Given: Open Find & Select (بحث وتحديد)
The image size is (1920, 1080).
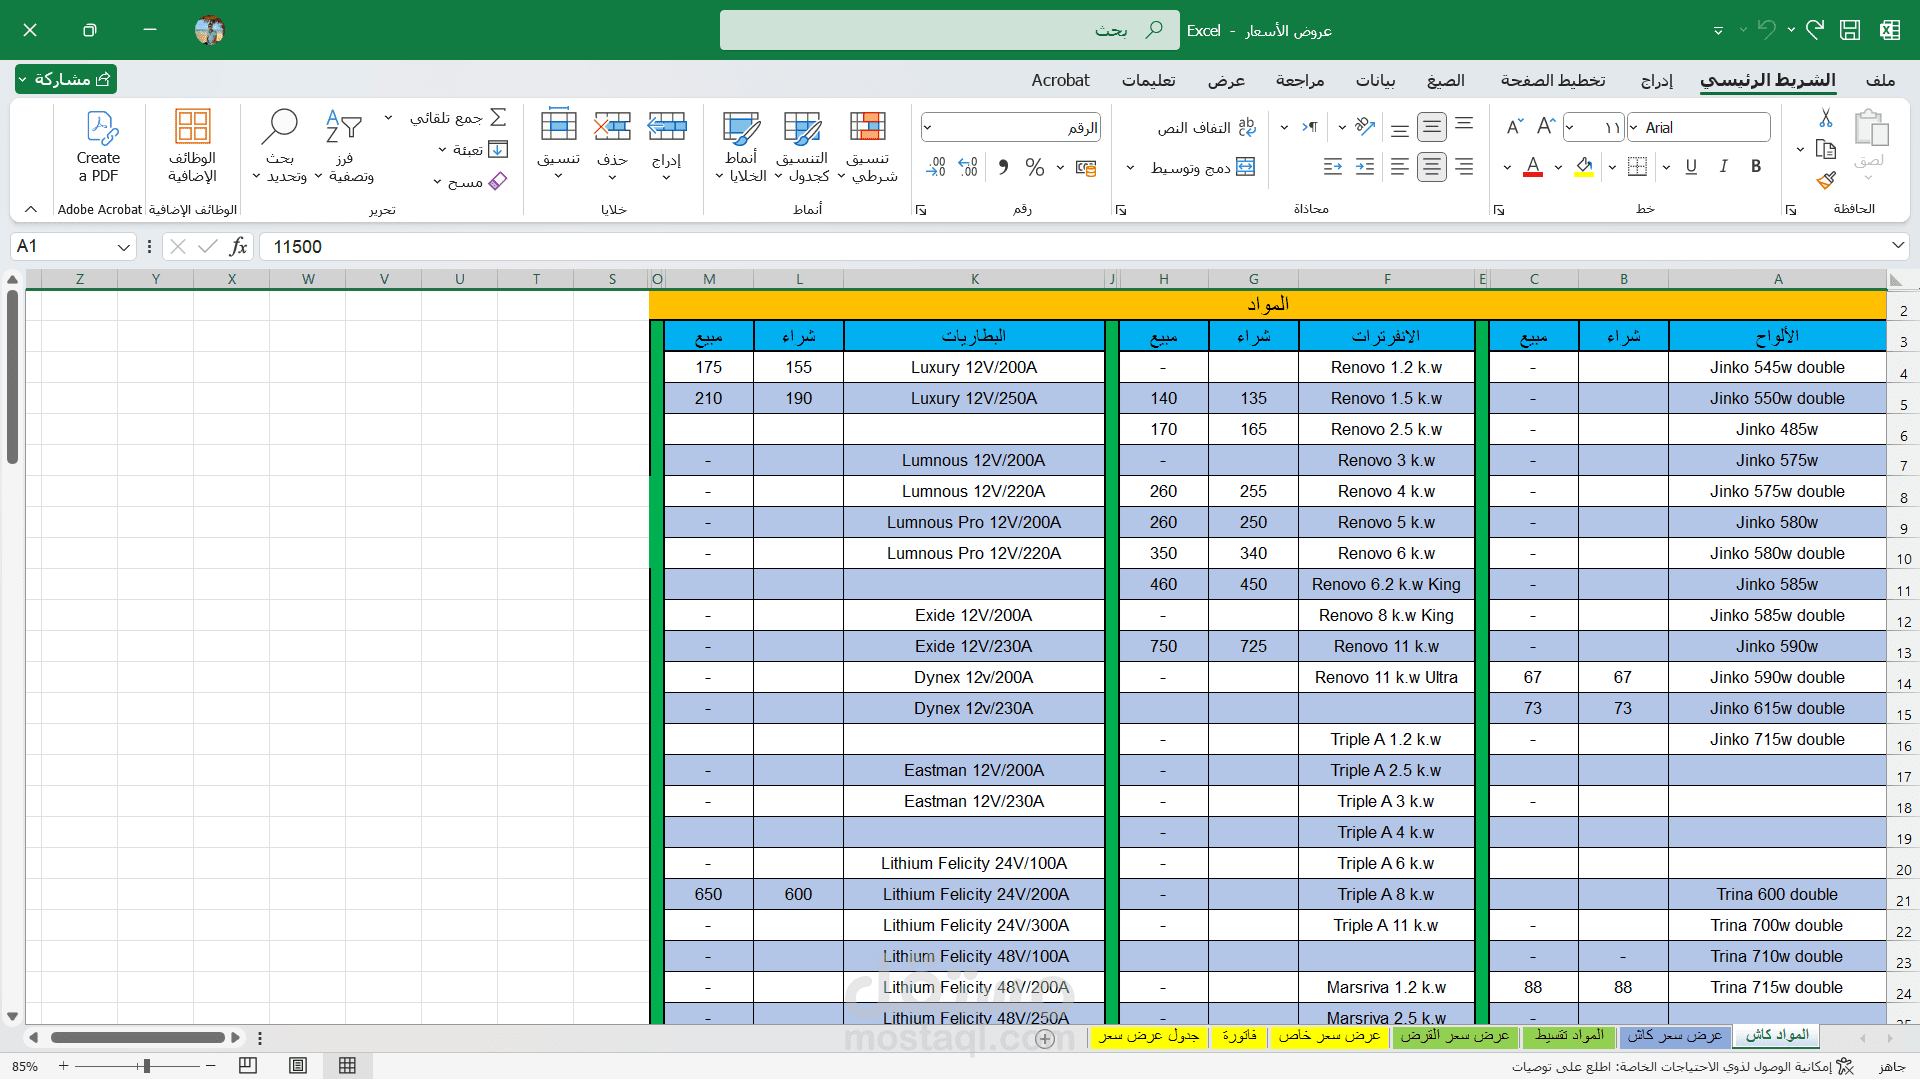Looking at the screenshot, I should click(280, 146).
